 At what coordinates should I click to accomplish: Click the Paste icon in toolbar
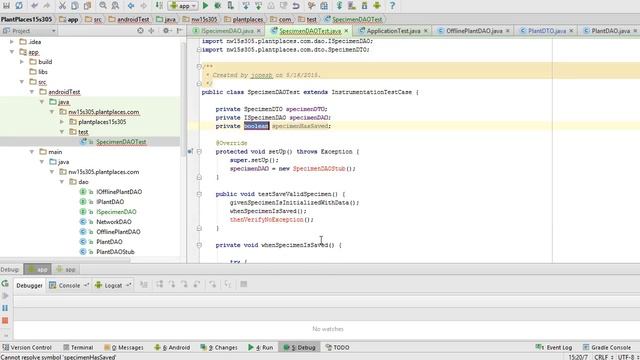pyautogui.click(x=87, y=5)
